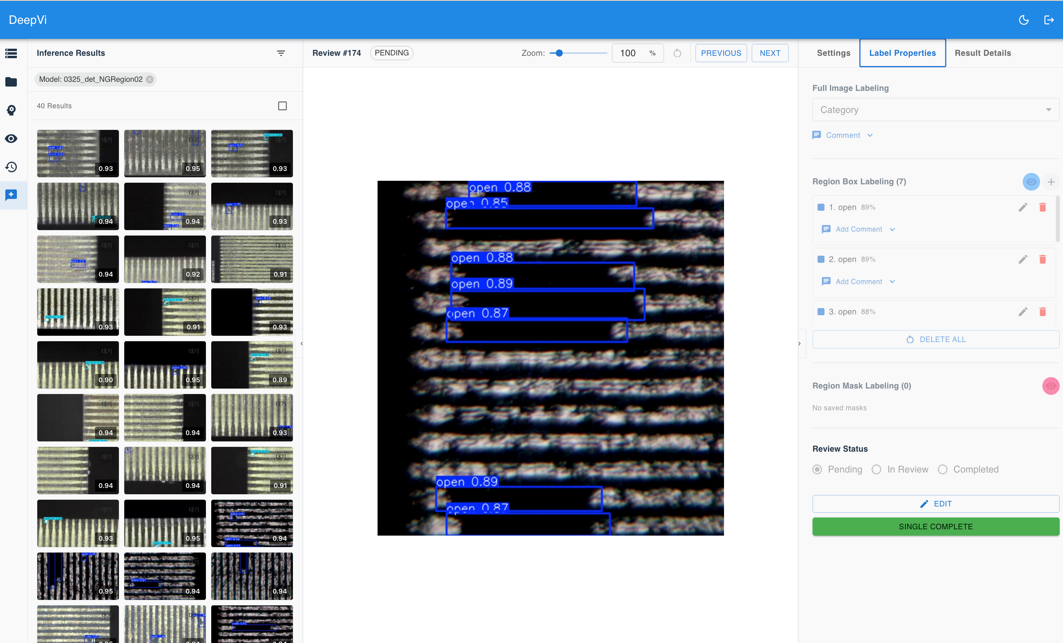Open the Category dropdown under Full Image Labeling
This screenshot has width=1063, height=643.
(x=935, y=110)
